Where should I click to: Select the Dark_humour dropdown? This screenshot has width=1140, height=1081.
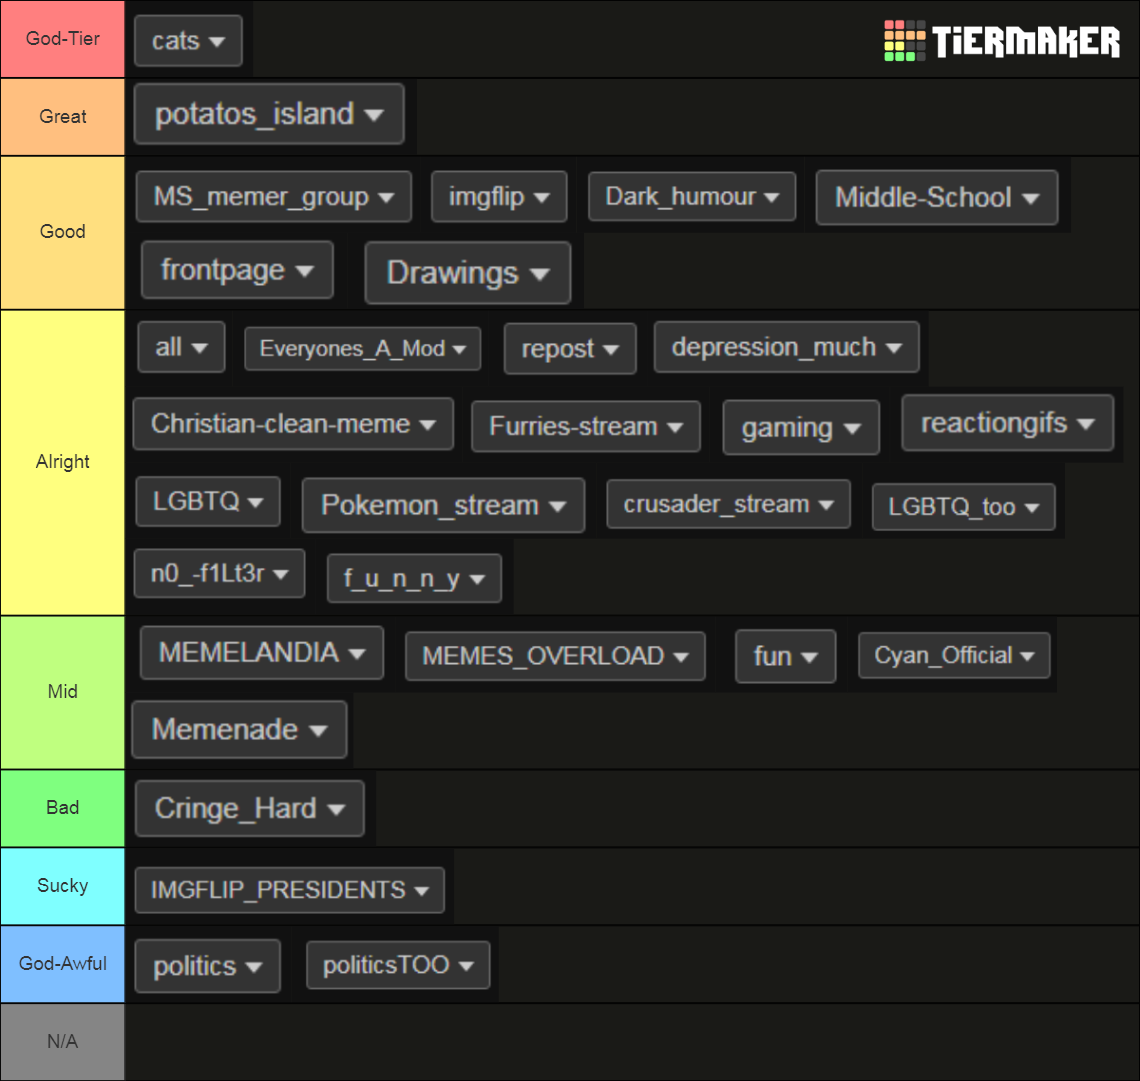pos(691,196)
